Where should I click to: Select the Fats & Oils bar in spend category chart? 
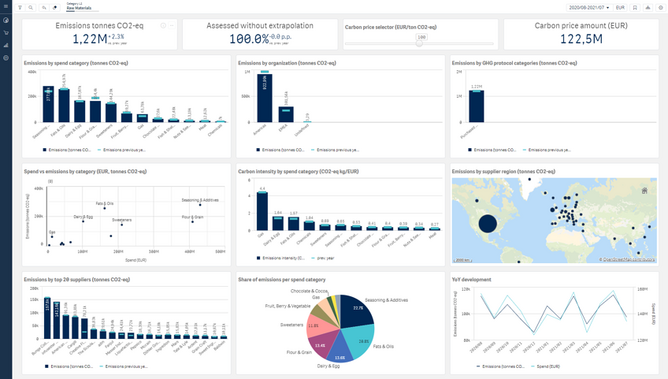tap(64, 106)
